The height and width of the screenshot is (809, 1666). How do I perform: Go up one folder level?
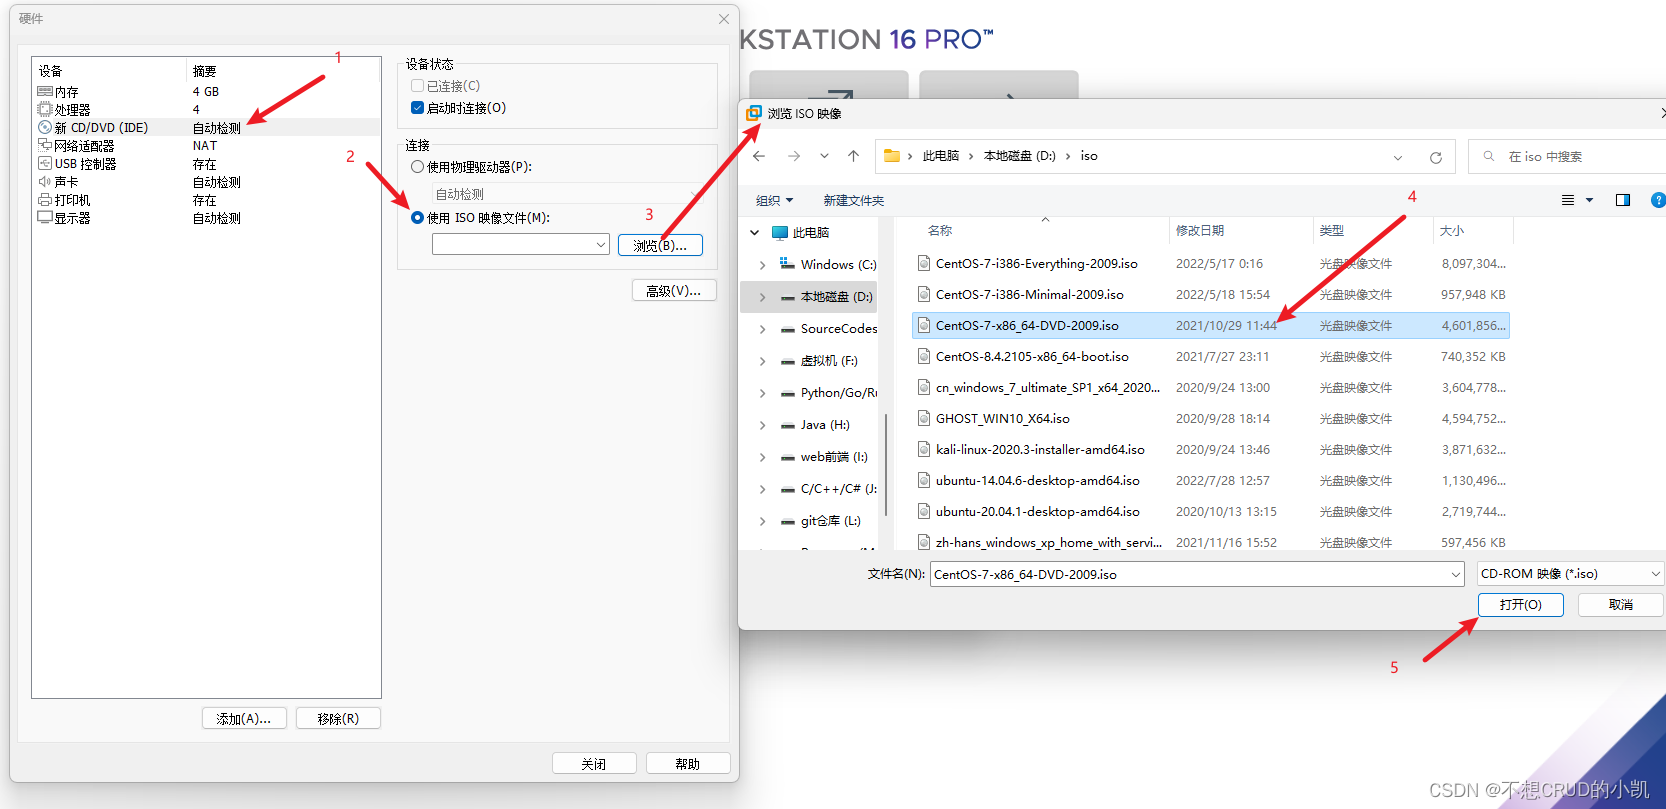click(x=853, y=156)
